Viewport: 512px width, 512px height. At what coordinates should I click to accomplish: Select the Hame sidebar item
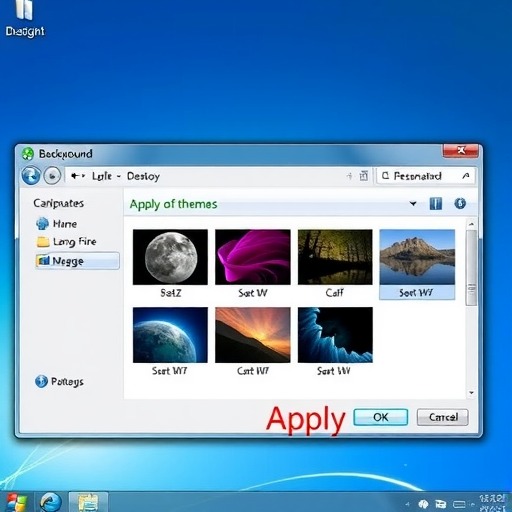56,224
